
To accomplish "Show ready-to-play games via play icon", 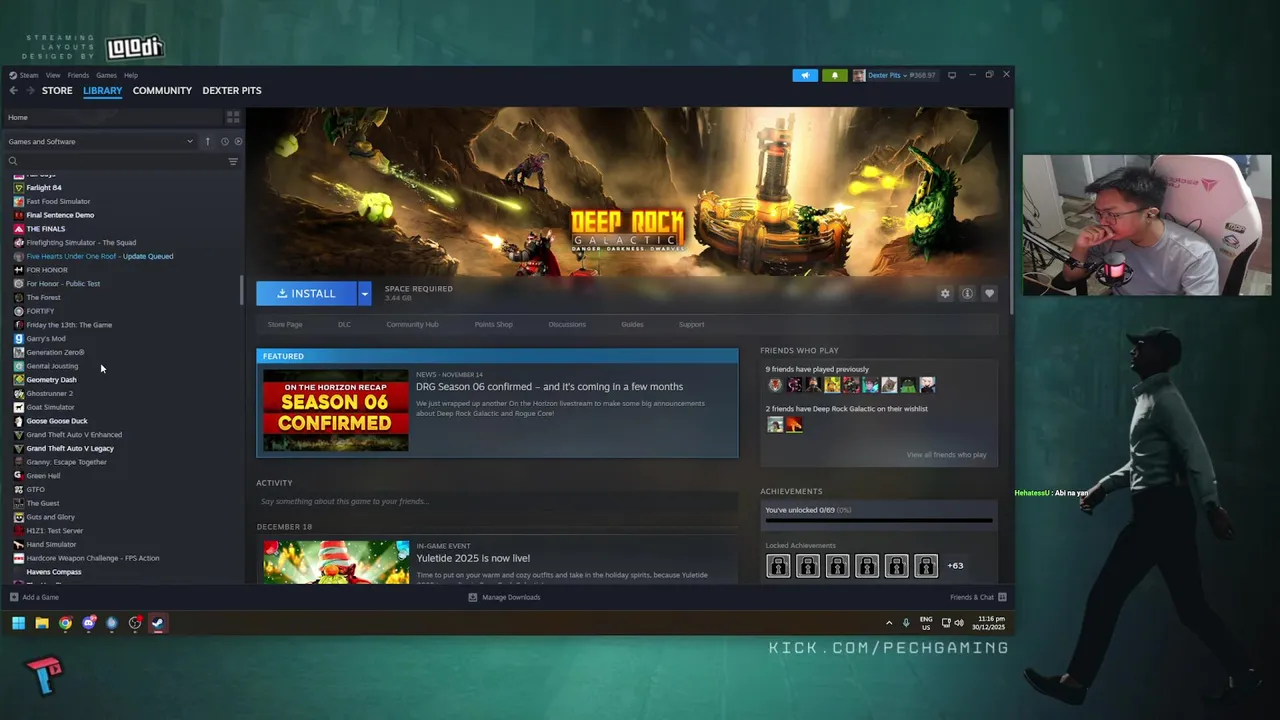I will click(238, 141).
